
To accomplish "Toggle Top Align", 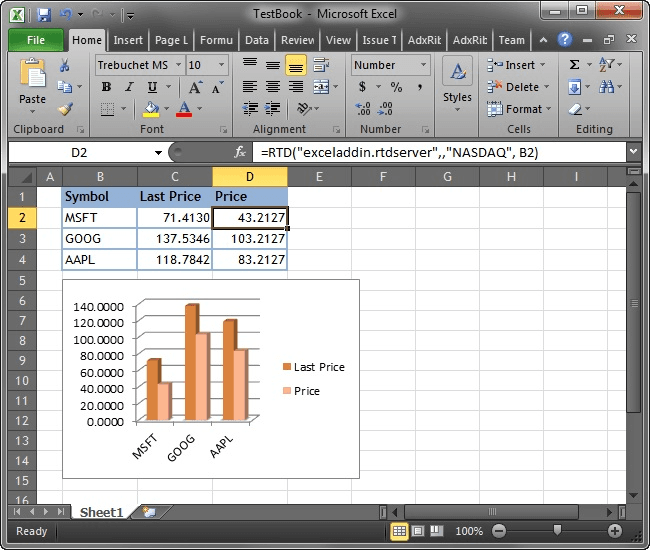I will click(250, 65).
